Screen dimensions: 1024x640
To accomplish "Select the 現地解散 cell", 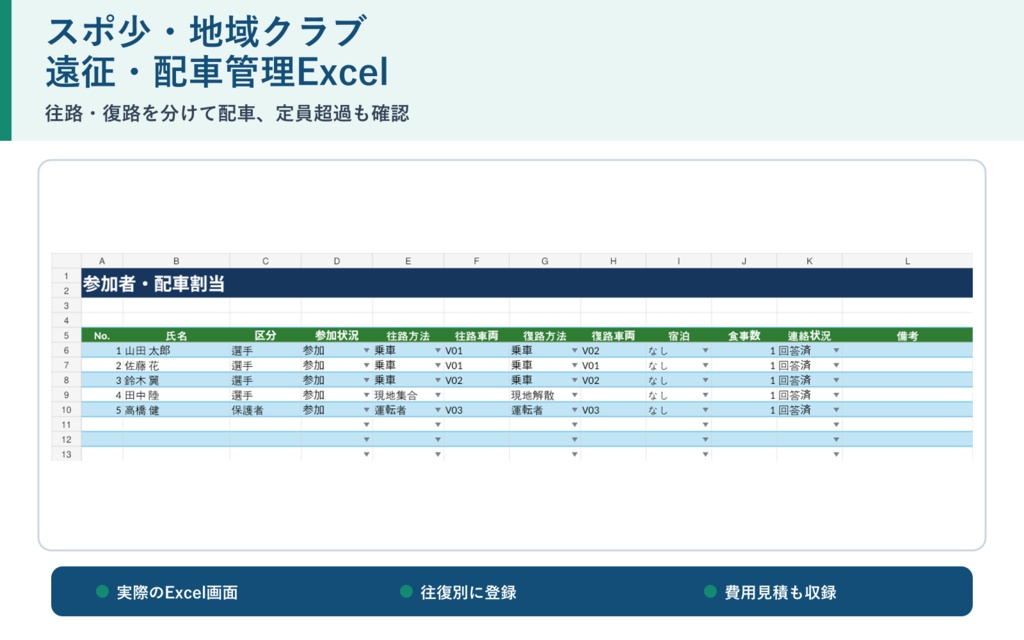I will click(x=545, y=395).
